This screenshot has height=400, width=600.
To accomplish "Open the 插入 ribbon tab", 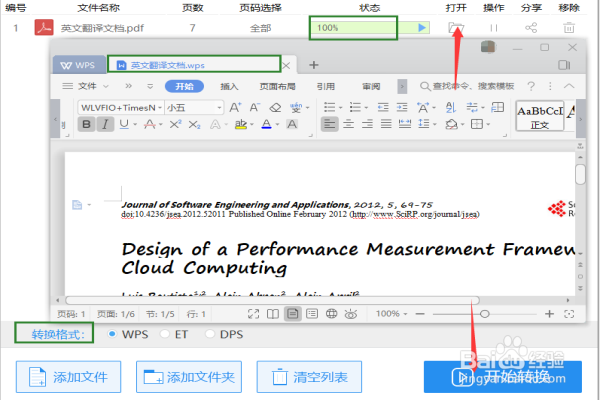I will [229, 87].
